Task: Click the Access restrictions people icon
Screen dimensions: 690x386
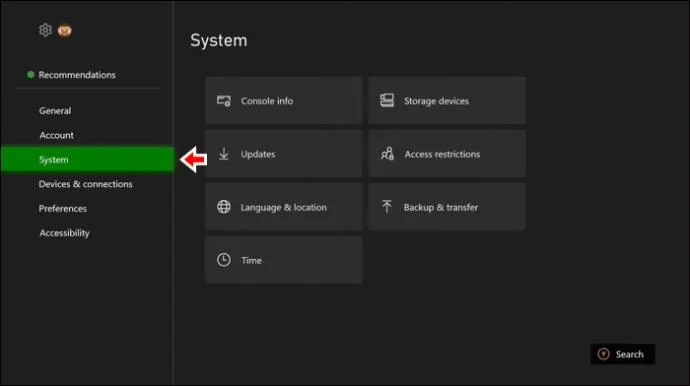Action: (387, 154)
